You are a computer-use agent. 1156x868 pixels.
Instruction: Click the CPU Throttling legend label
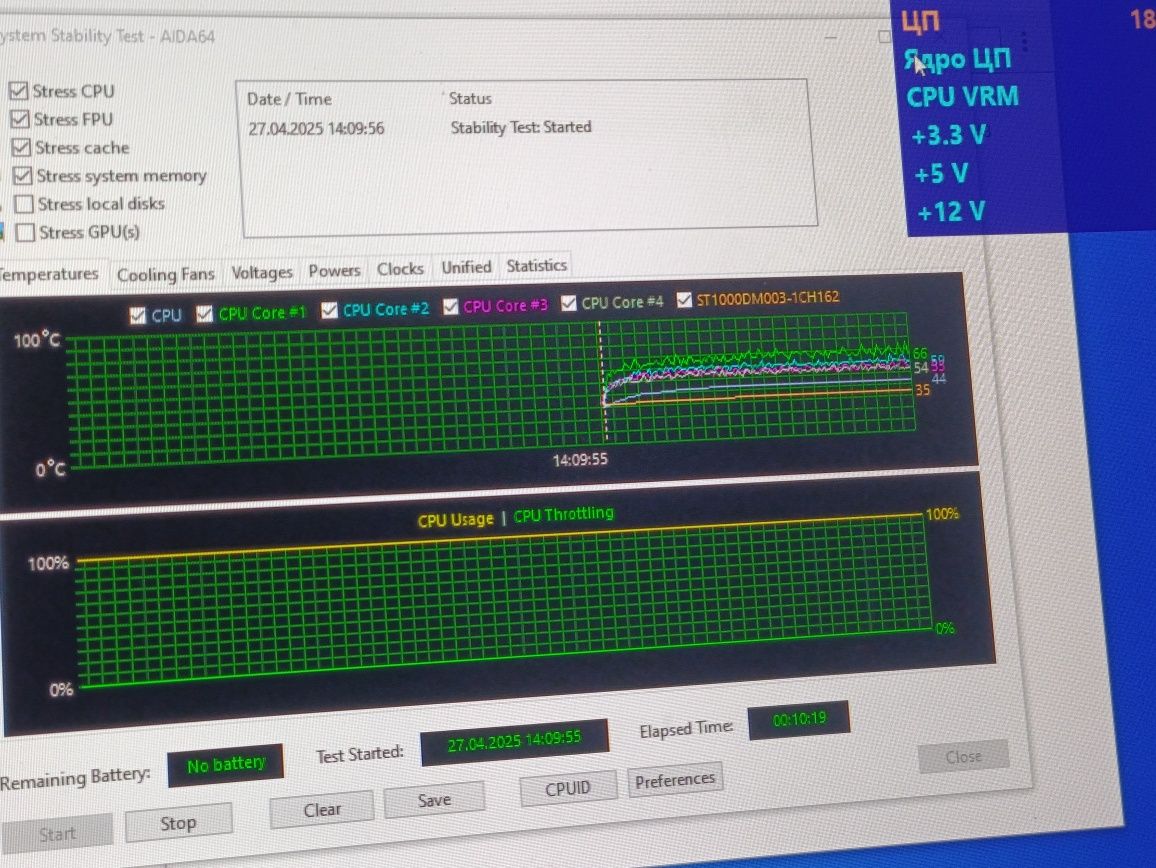coord(563,514)
